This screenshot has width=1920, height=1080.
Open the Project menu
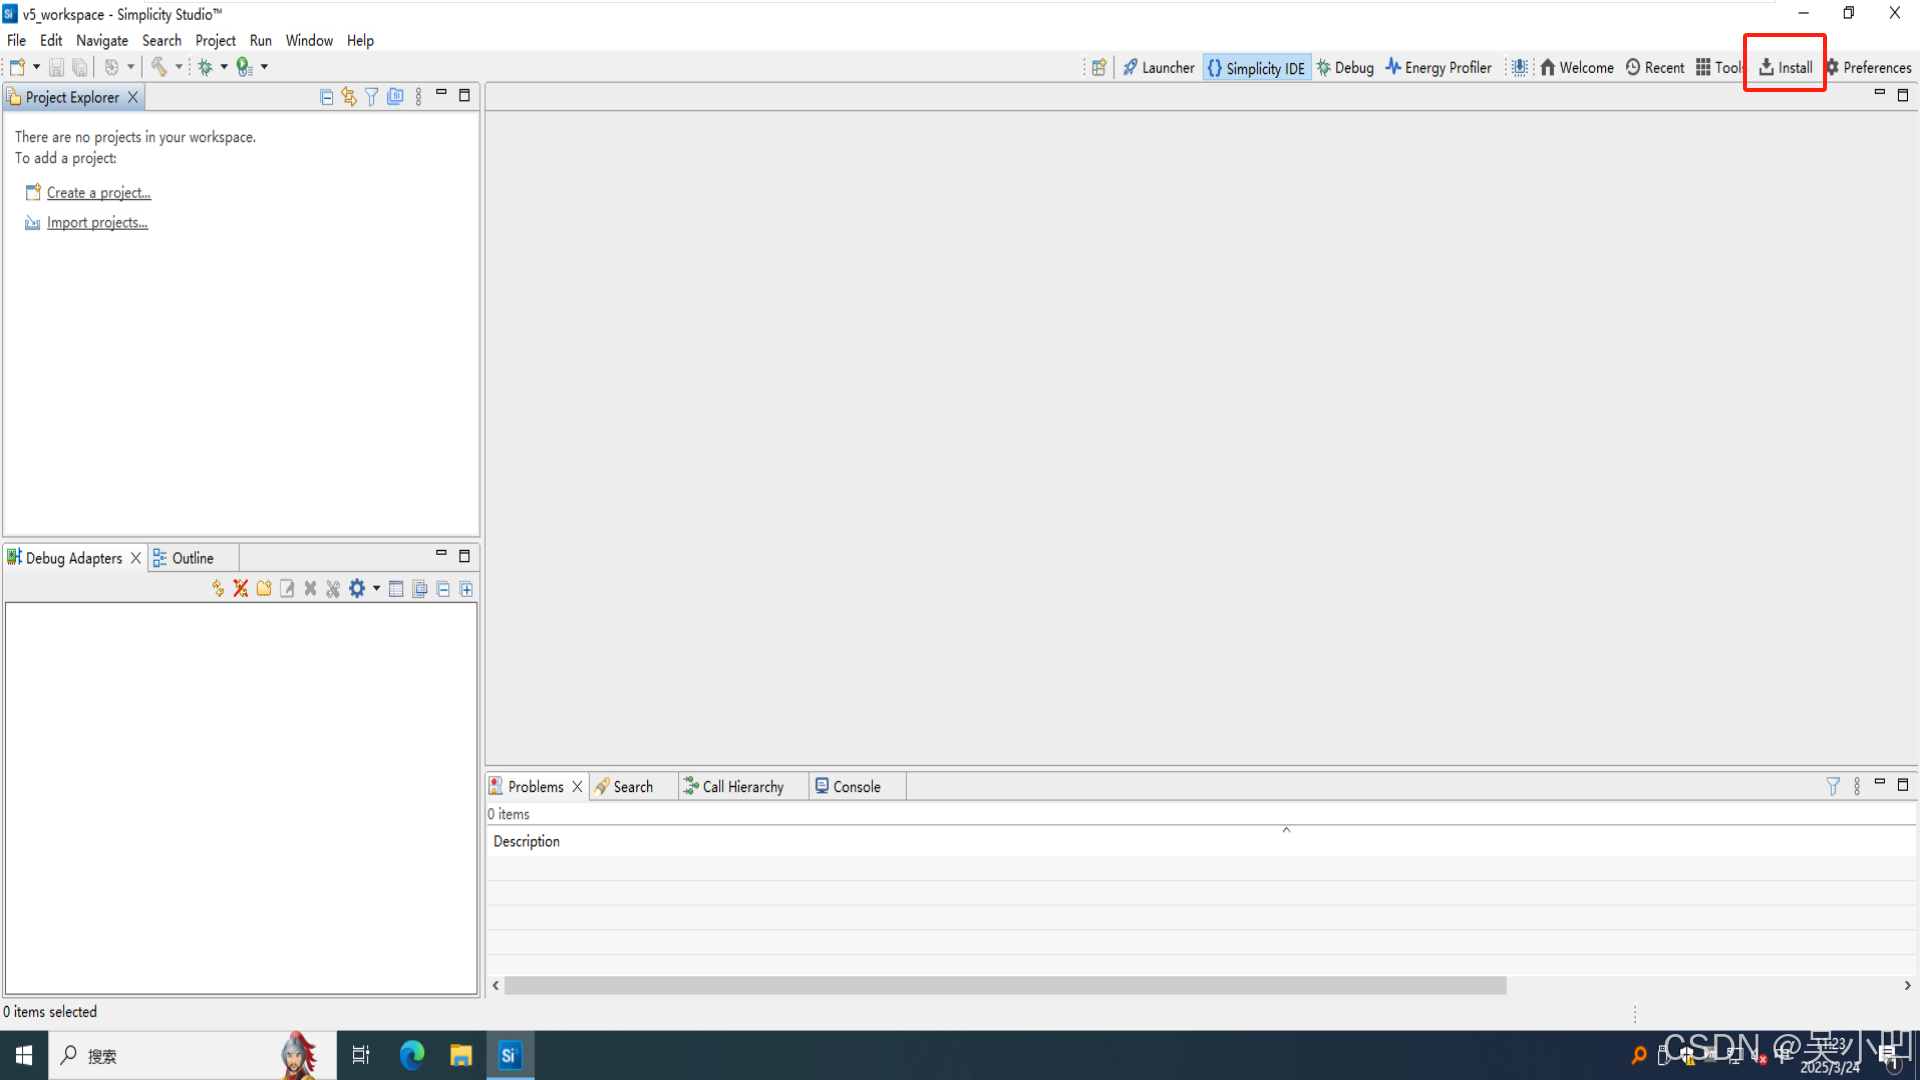point(215,41)
